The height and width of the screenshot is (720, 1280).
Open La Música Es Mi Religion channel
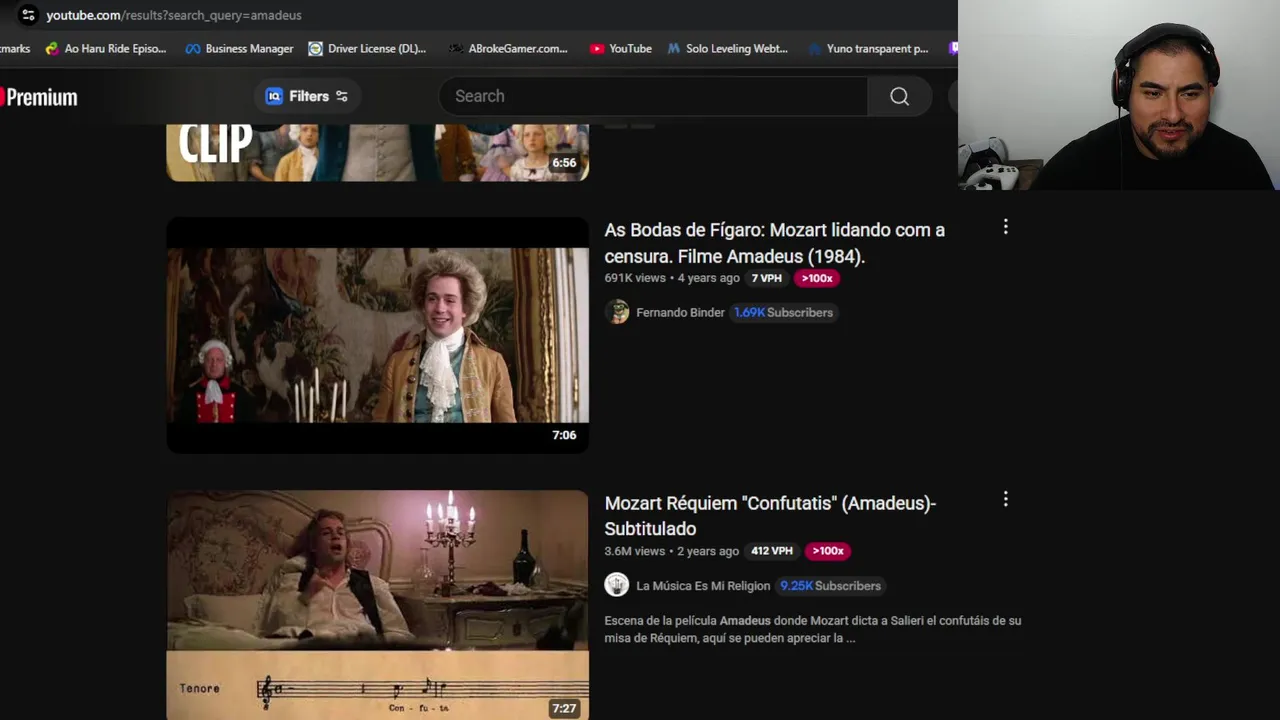click(703, 586)
